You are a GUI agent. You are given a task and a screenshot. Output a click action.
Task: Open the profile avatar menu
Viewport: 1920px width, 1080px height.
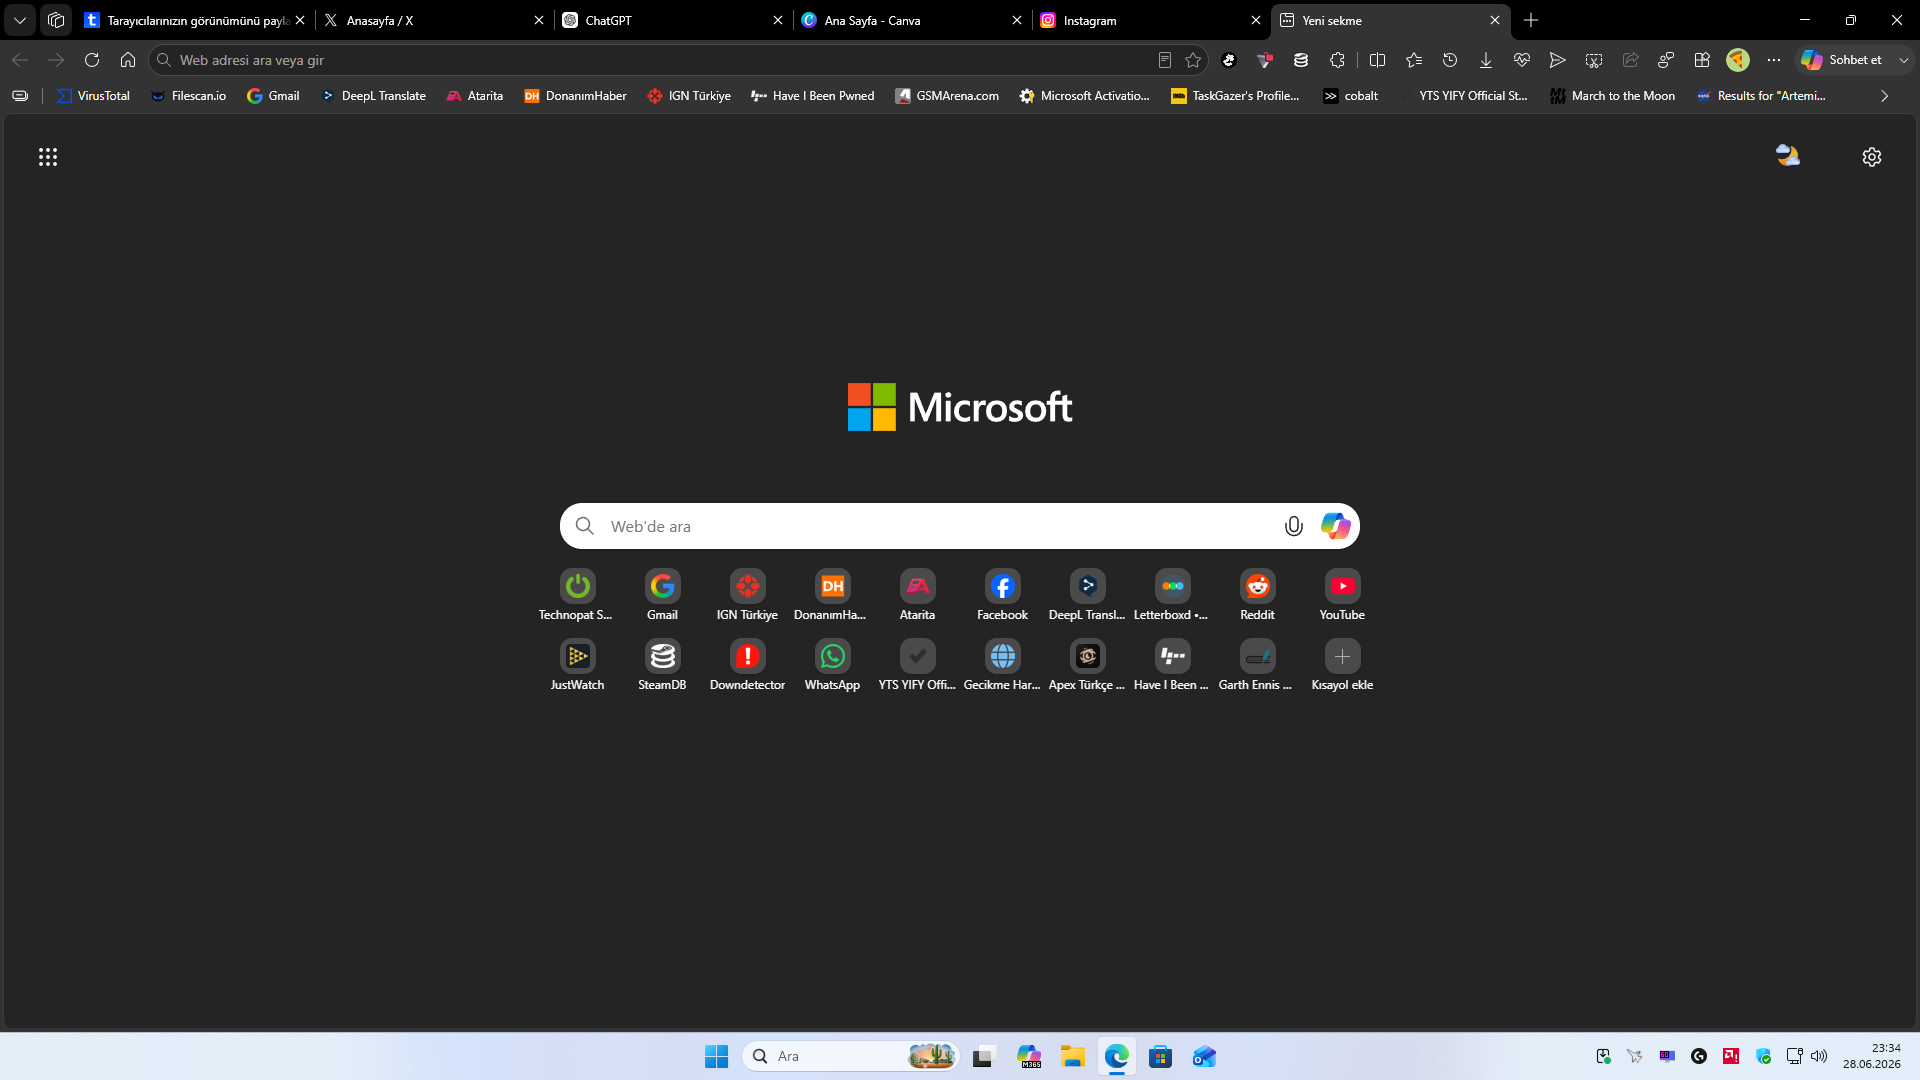pos(1738,60)
